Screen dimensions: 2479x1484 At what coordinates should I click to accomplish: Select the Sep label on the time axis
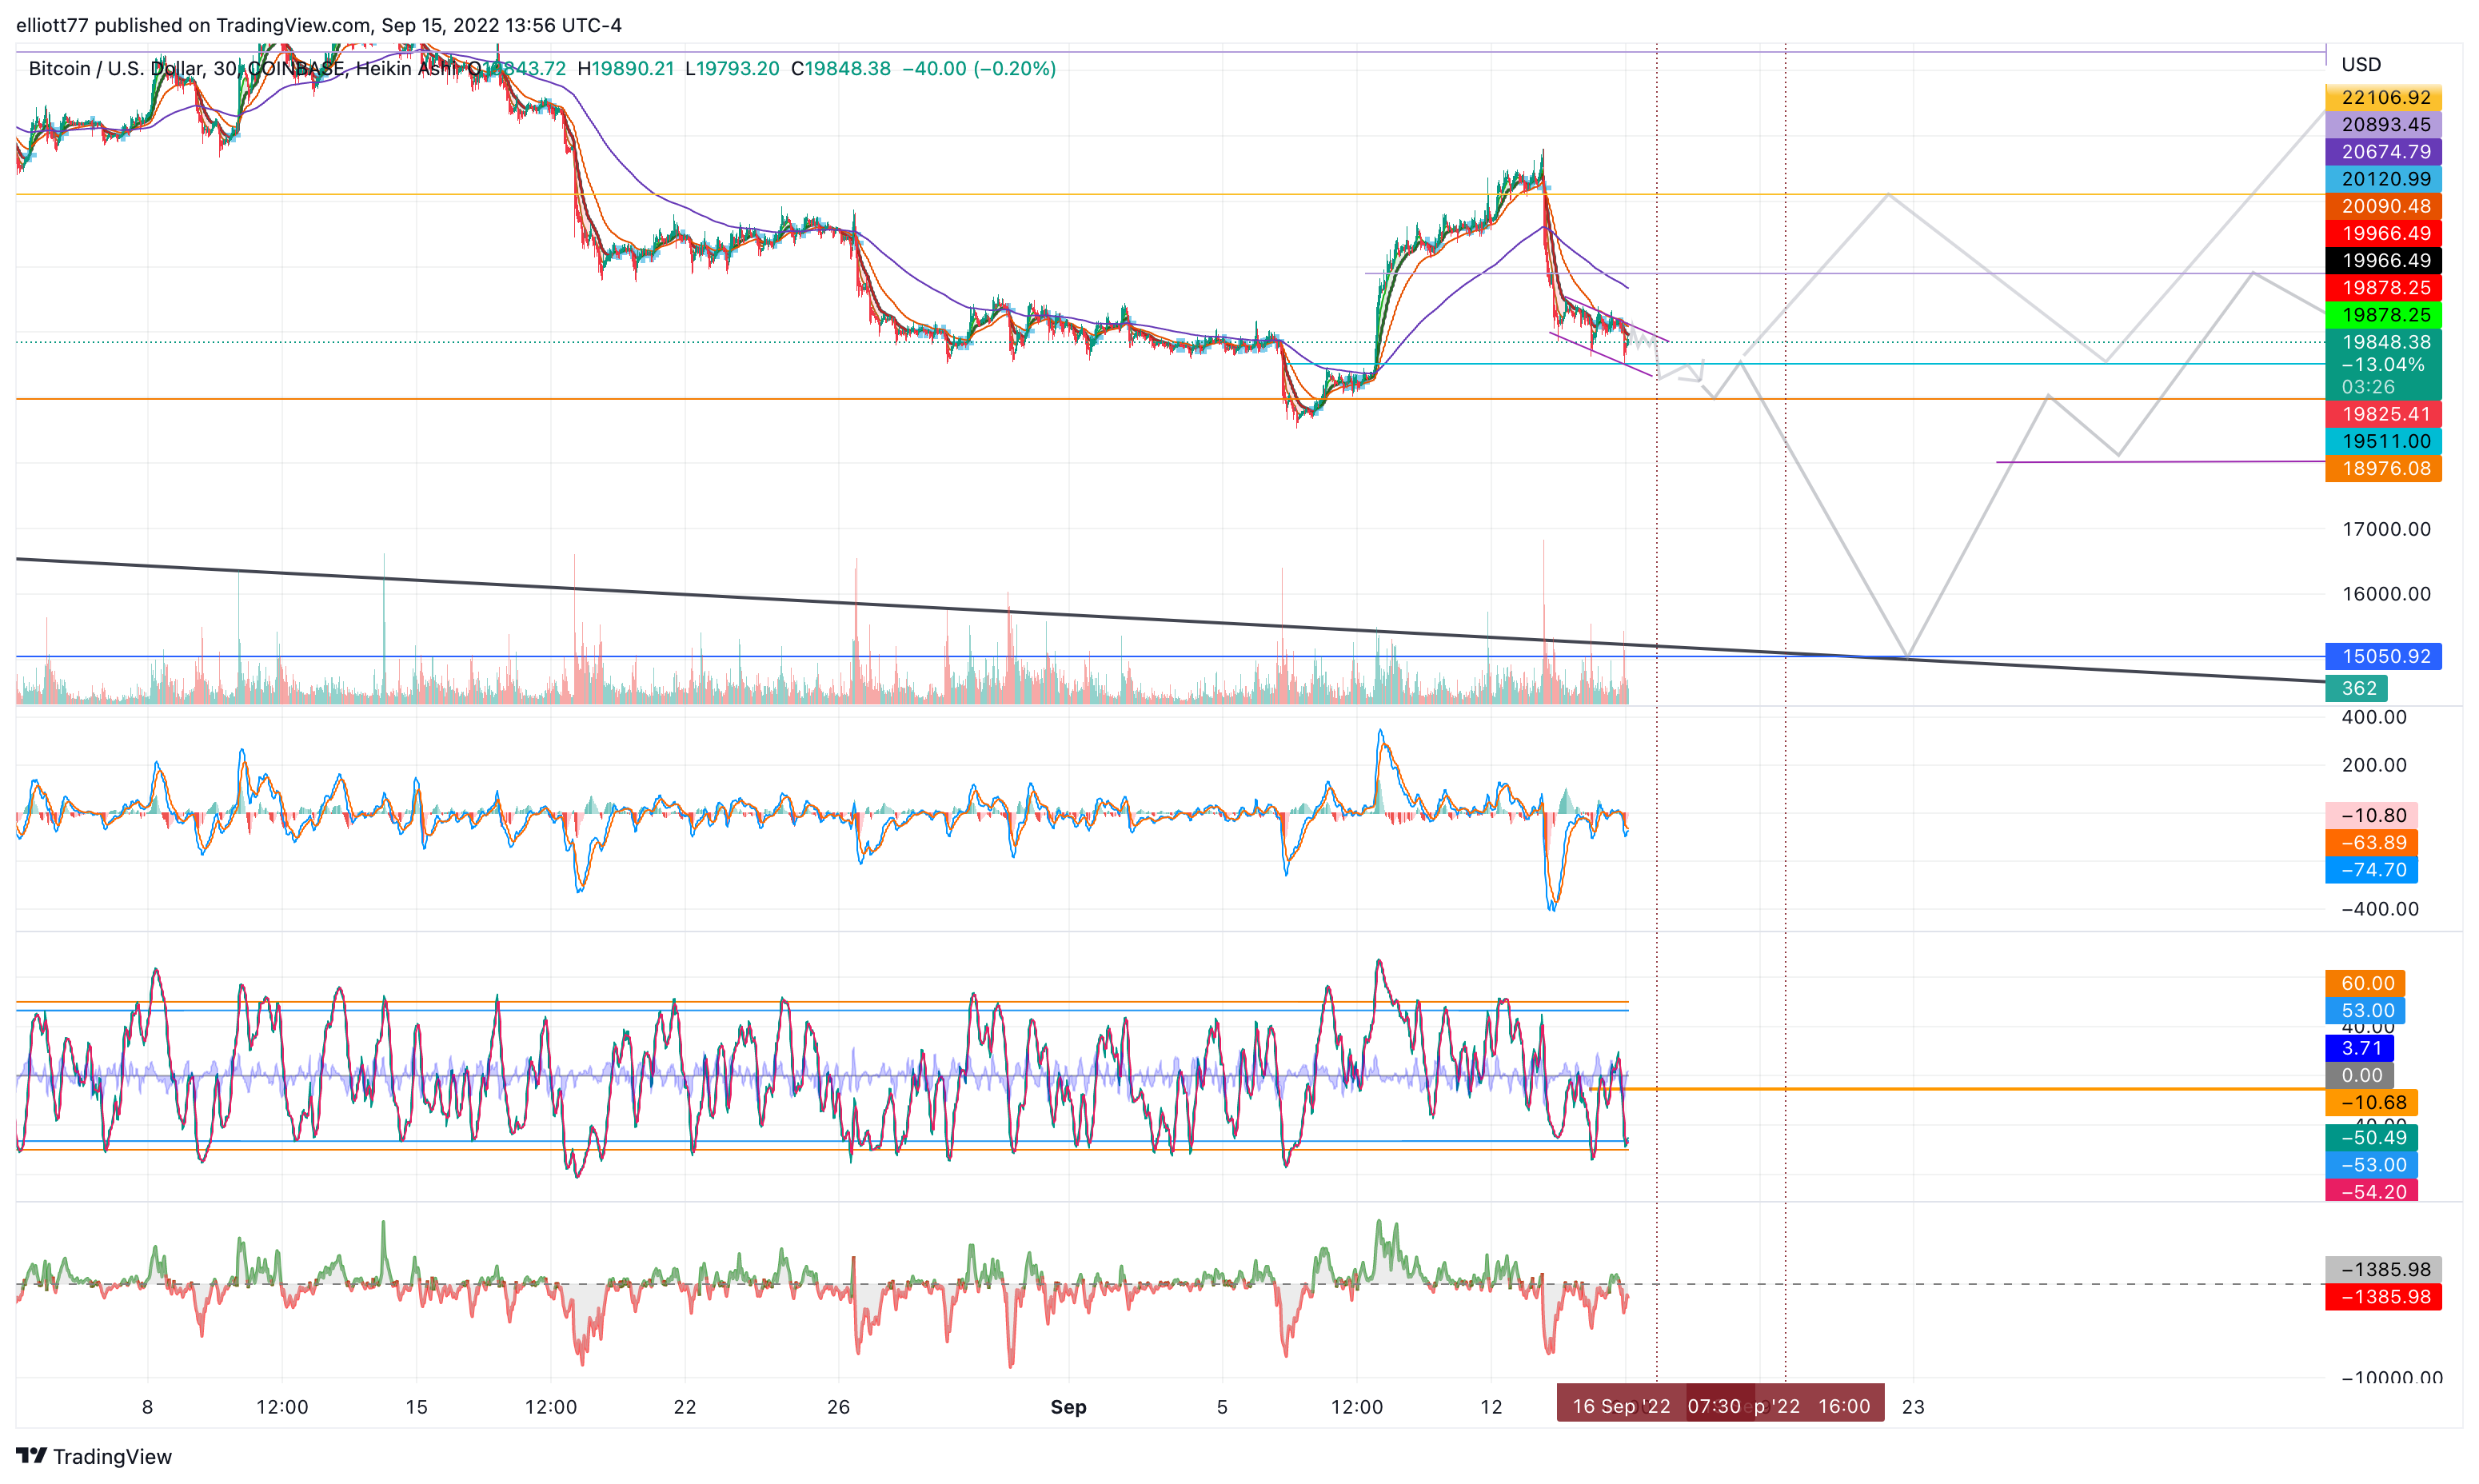1068,1407
